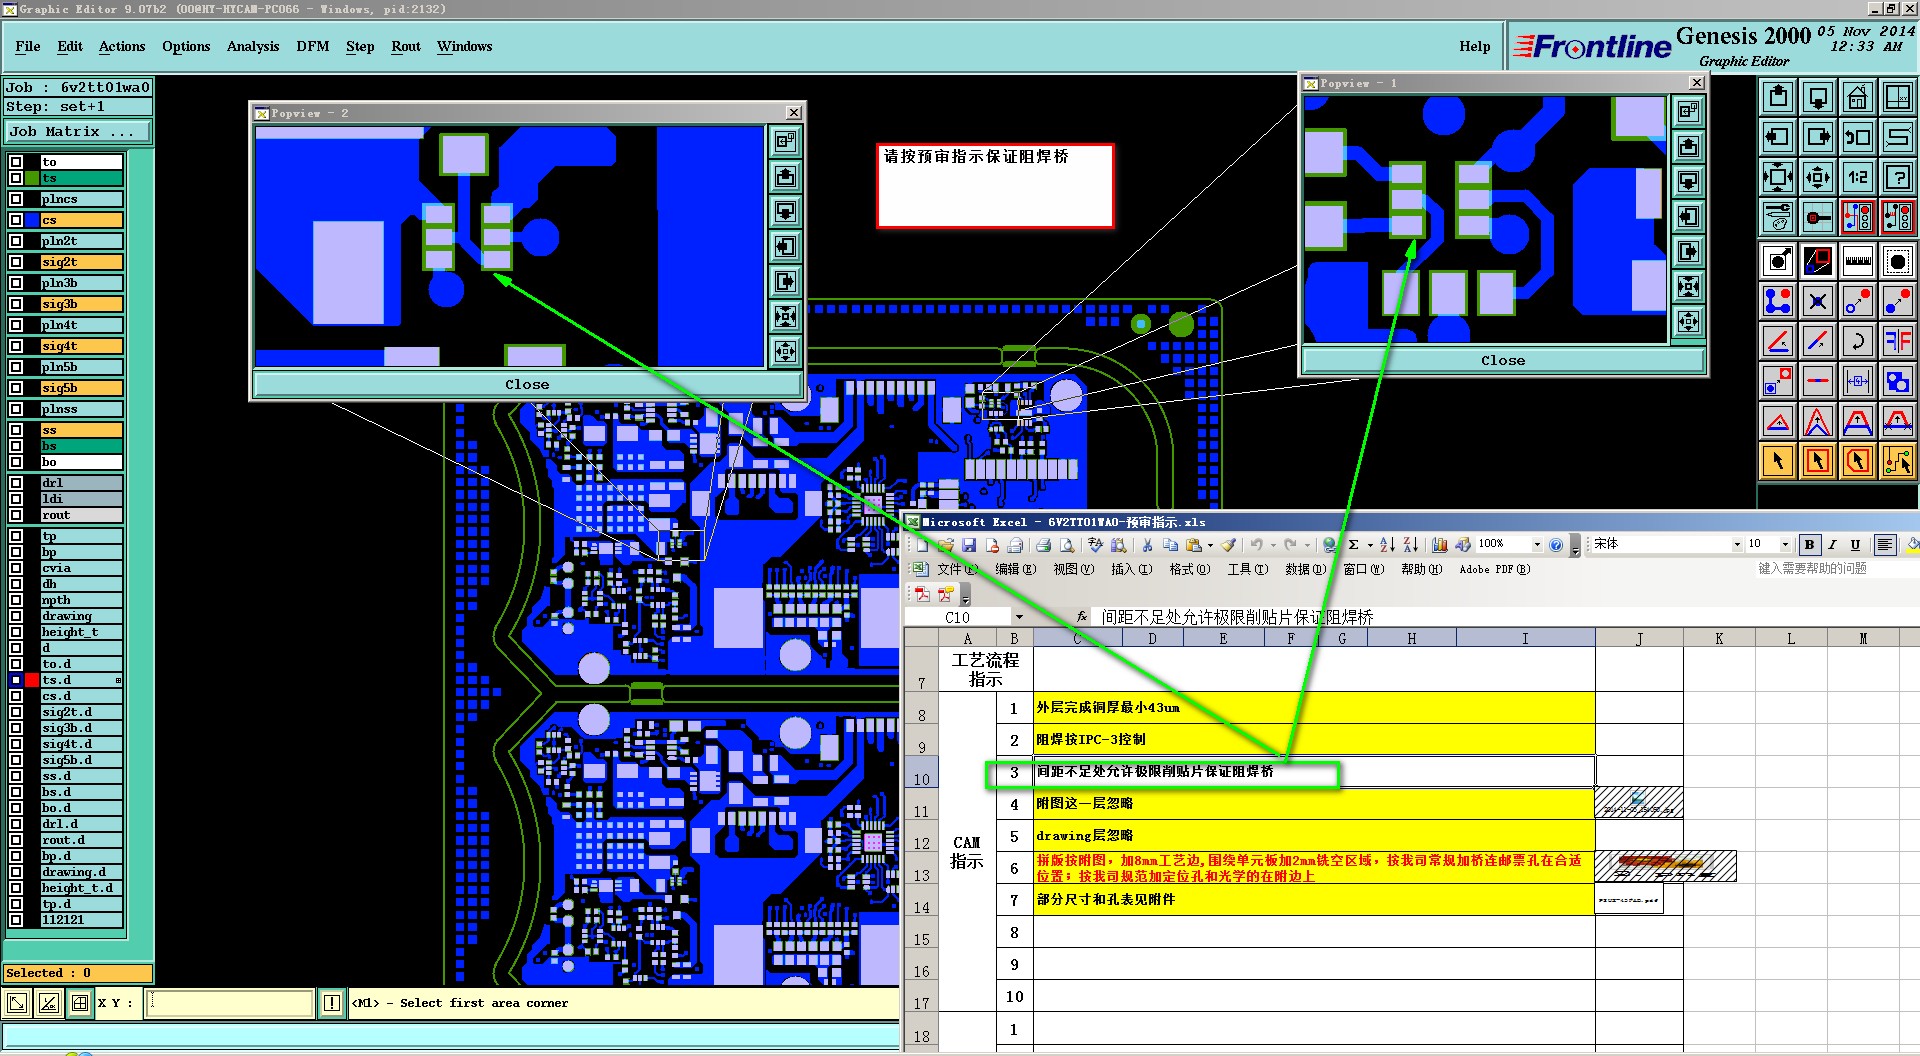Click Close button in Popview 1

click(x=1503, y=360)
